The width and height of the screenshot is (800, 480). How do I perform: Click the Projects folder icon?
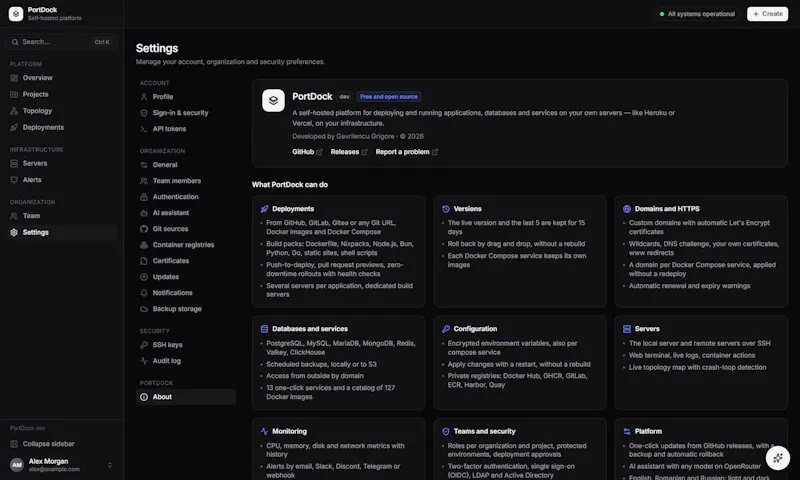coord(14,94)
